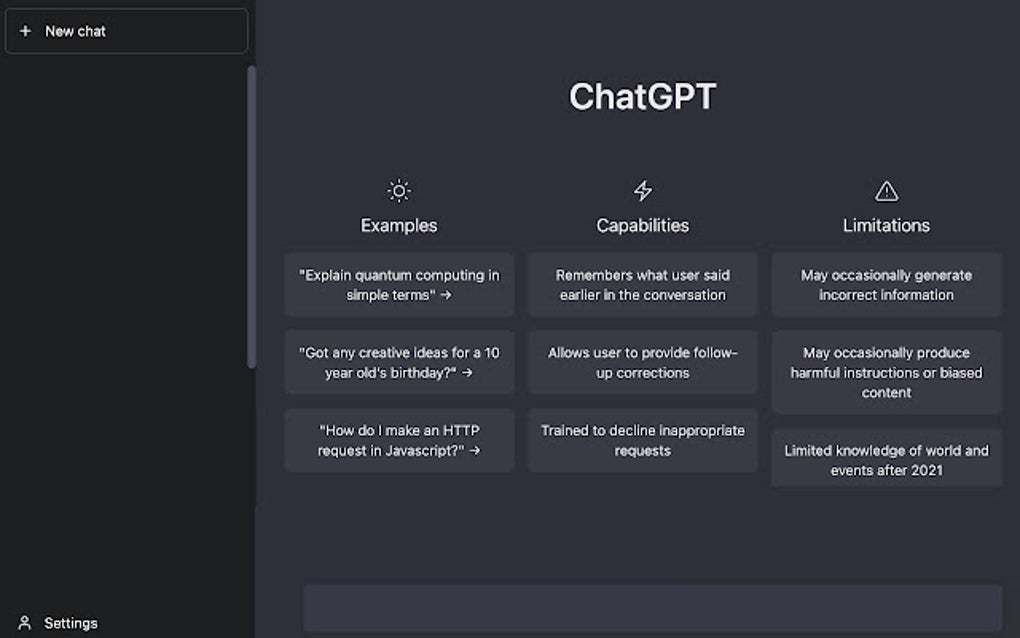Click the 'decline inappropriate requests' capability card

tap(643, 440)
